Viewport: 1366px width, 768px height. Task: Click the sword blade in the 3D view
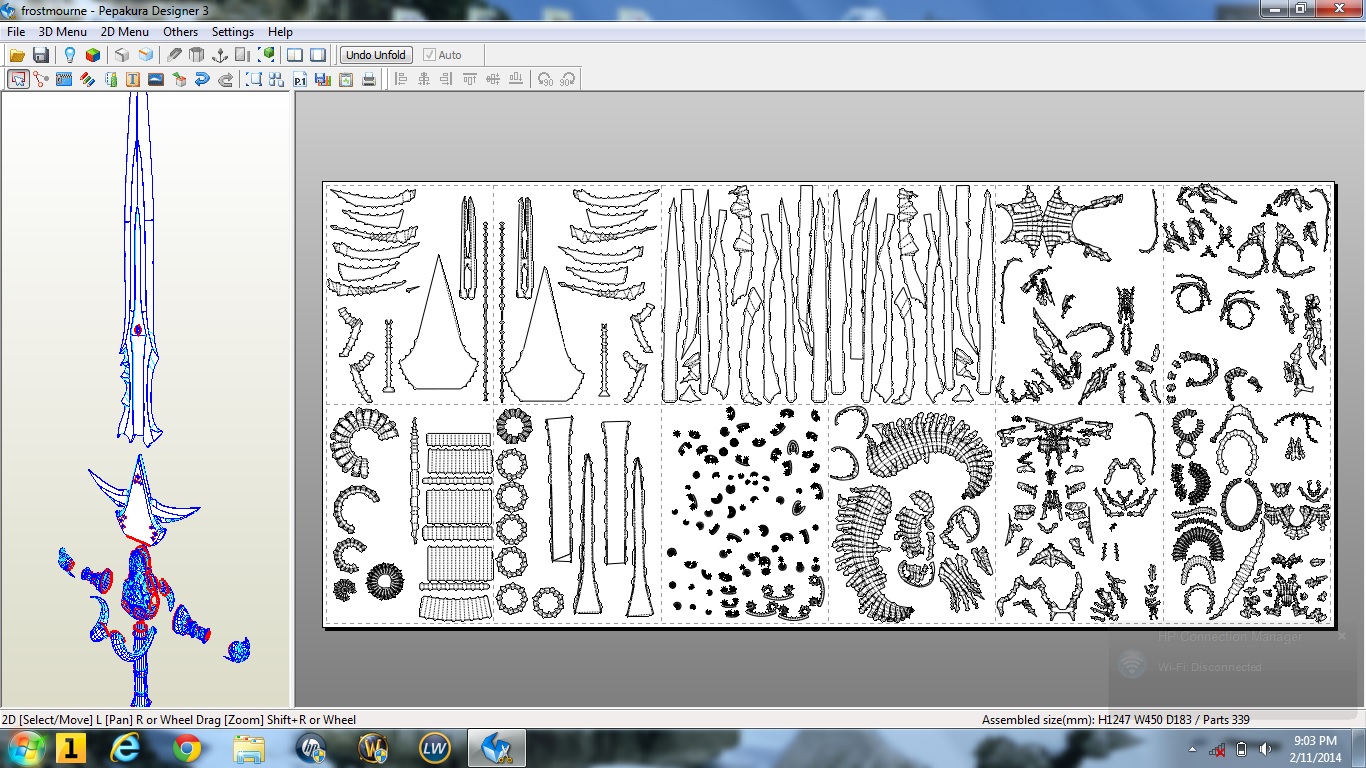point(139,270)
